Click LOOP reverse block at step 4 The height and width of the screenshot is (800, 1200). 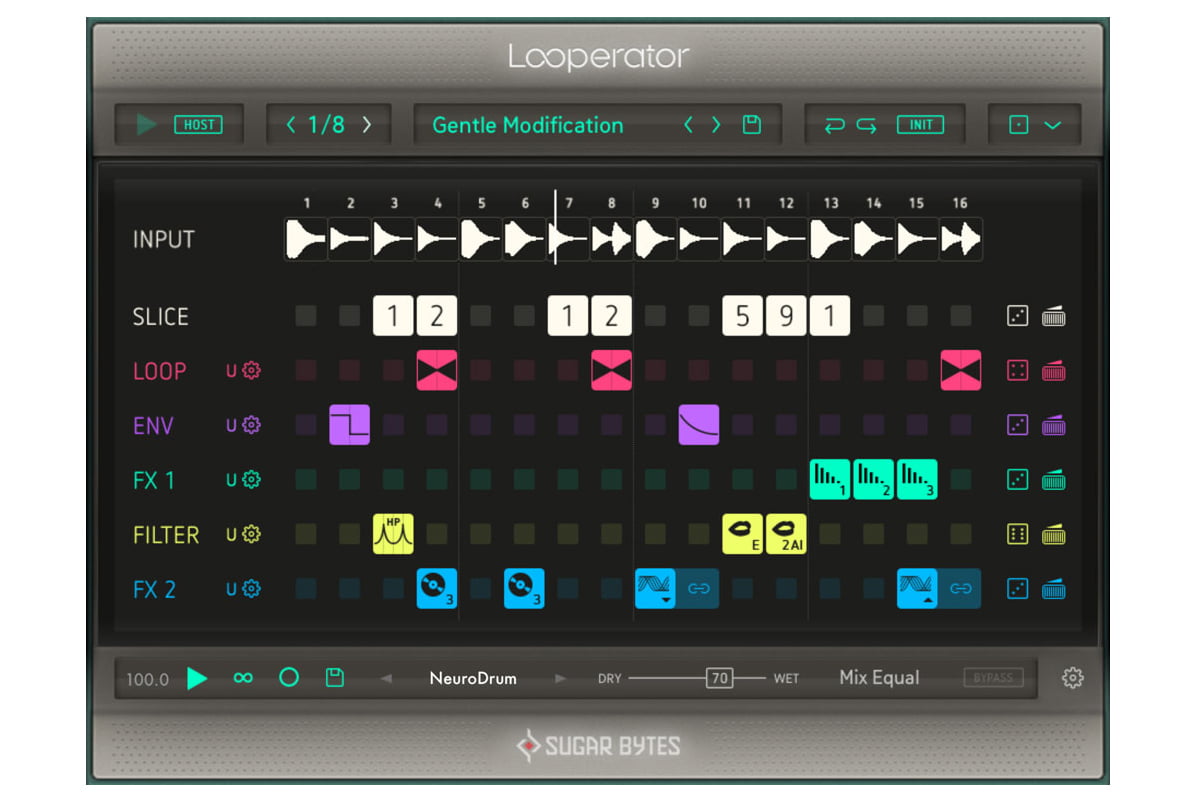click(437, 370)
